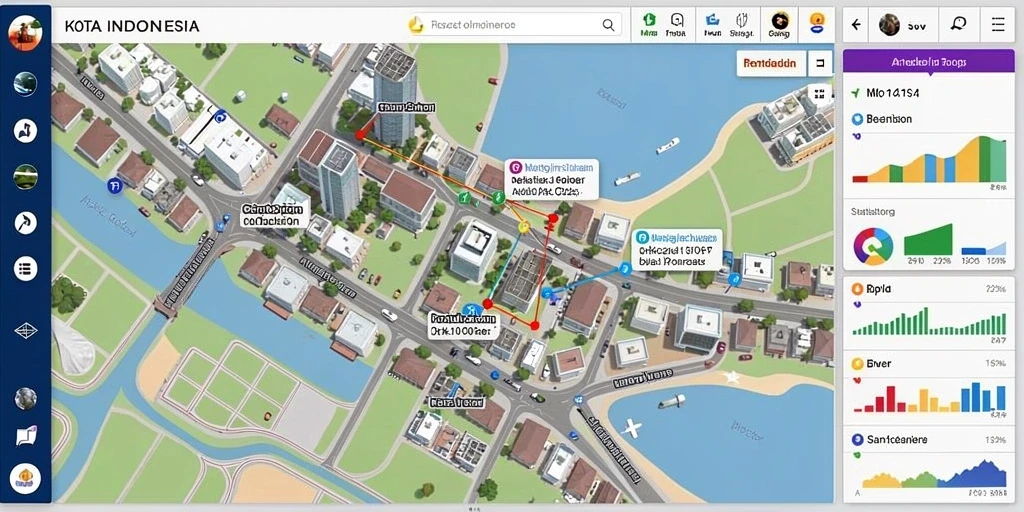This screenshot has width=1024, height=512.
Task: Click the magnifier in the search bar
Action: point(608,25)
